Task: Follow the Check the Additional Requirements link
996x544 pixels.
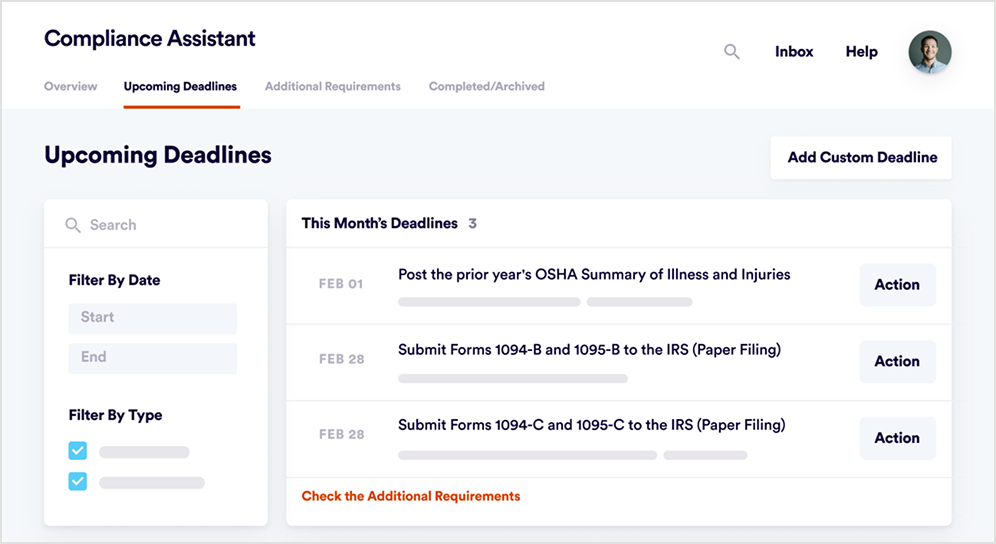Action: click(411, 496)
